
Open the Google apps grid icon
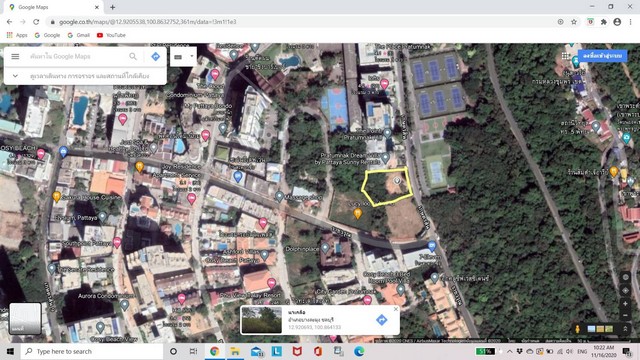click(565, 56)
